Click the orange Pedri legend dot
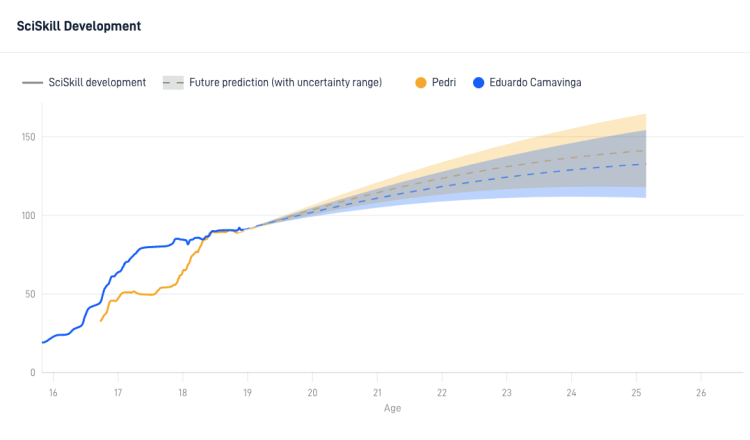The width and height of the screenshot is (750, 440). [x=420, y=83]
